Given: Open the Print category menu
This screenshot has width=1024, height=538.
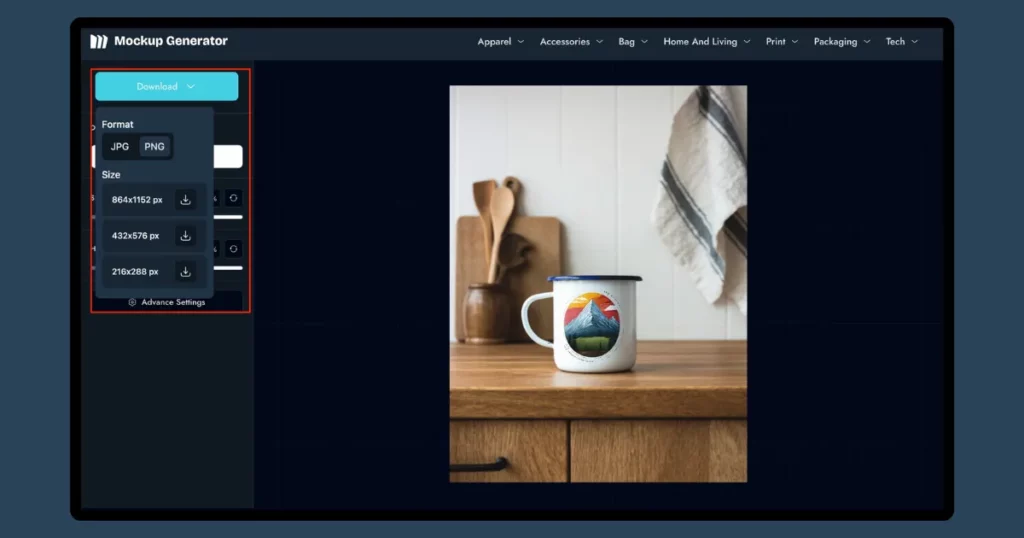Looking at the screenshot, I should click(x=782, y=42).
